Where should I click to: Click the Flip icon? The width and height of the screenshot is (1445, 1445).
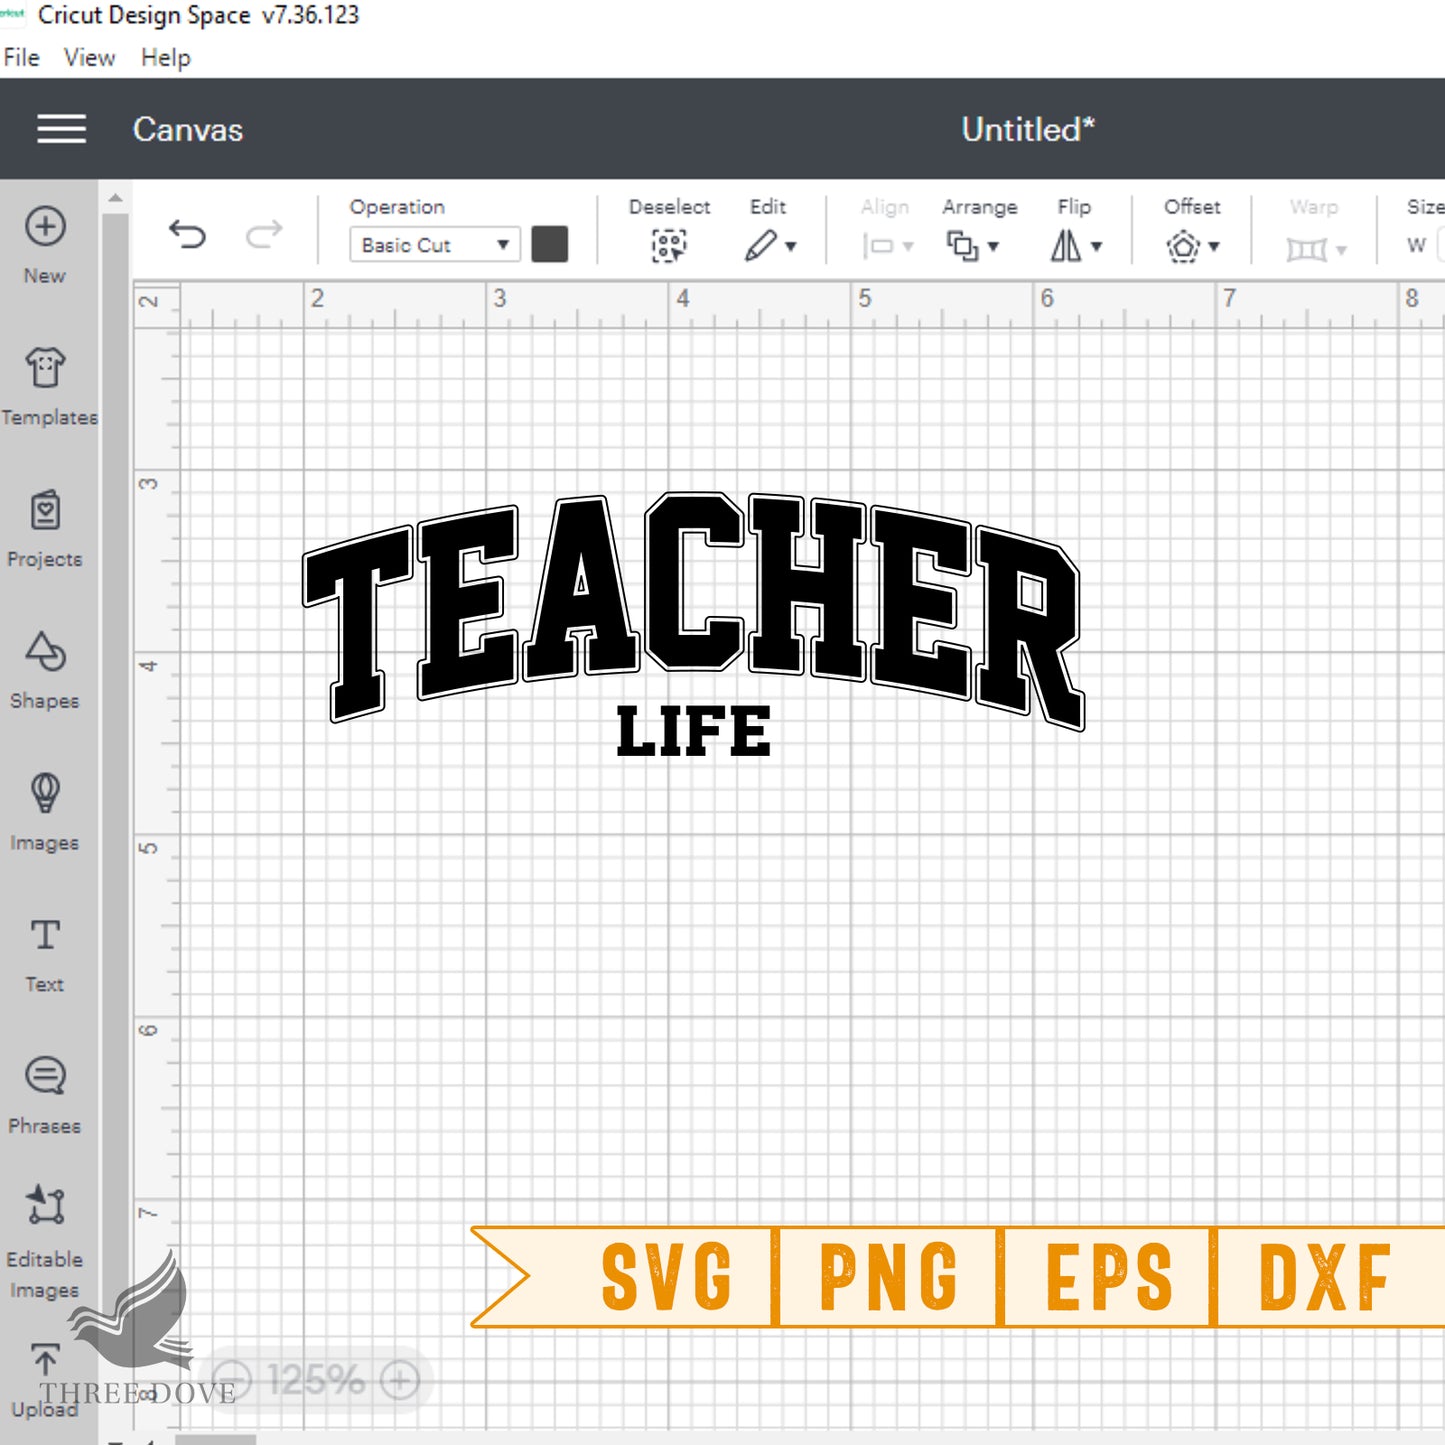click(x=1066, y=246)
